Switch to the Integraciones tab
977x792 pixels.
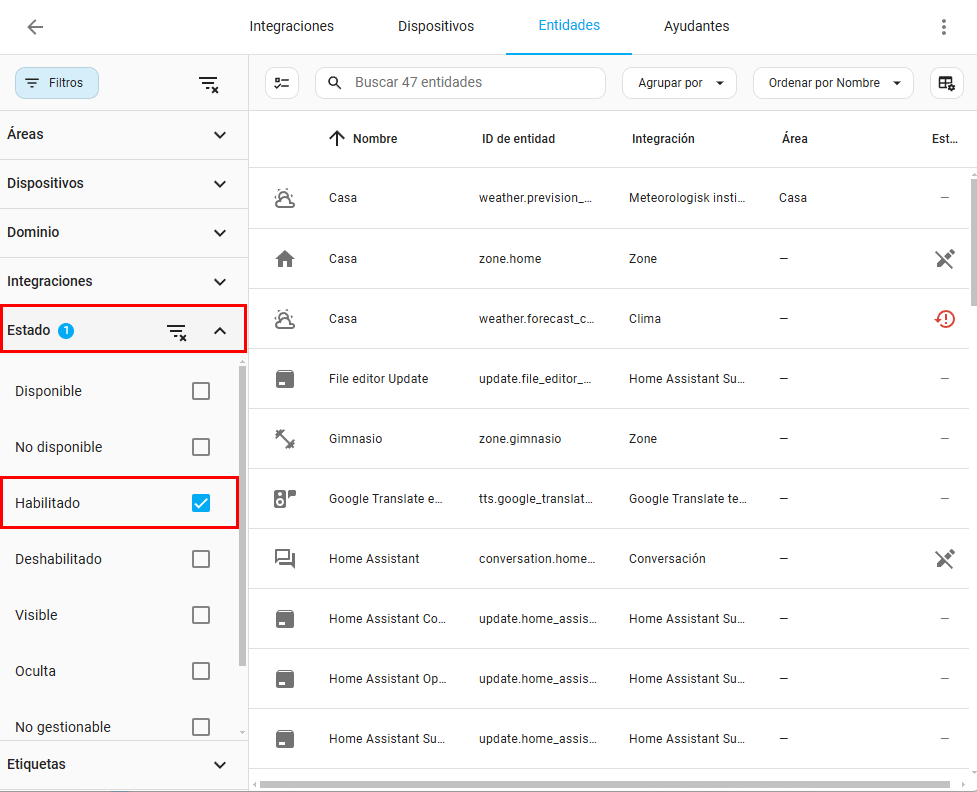[x=291, y=27]
